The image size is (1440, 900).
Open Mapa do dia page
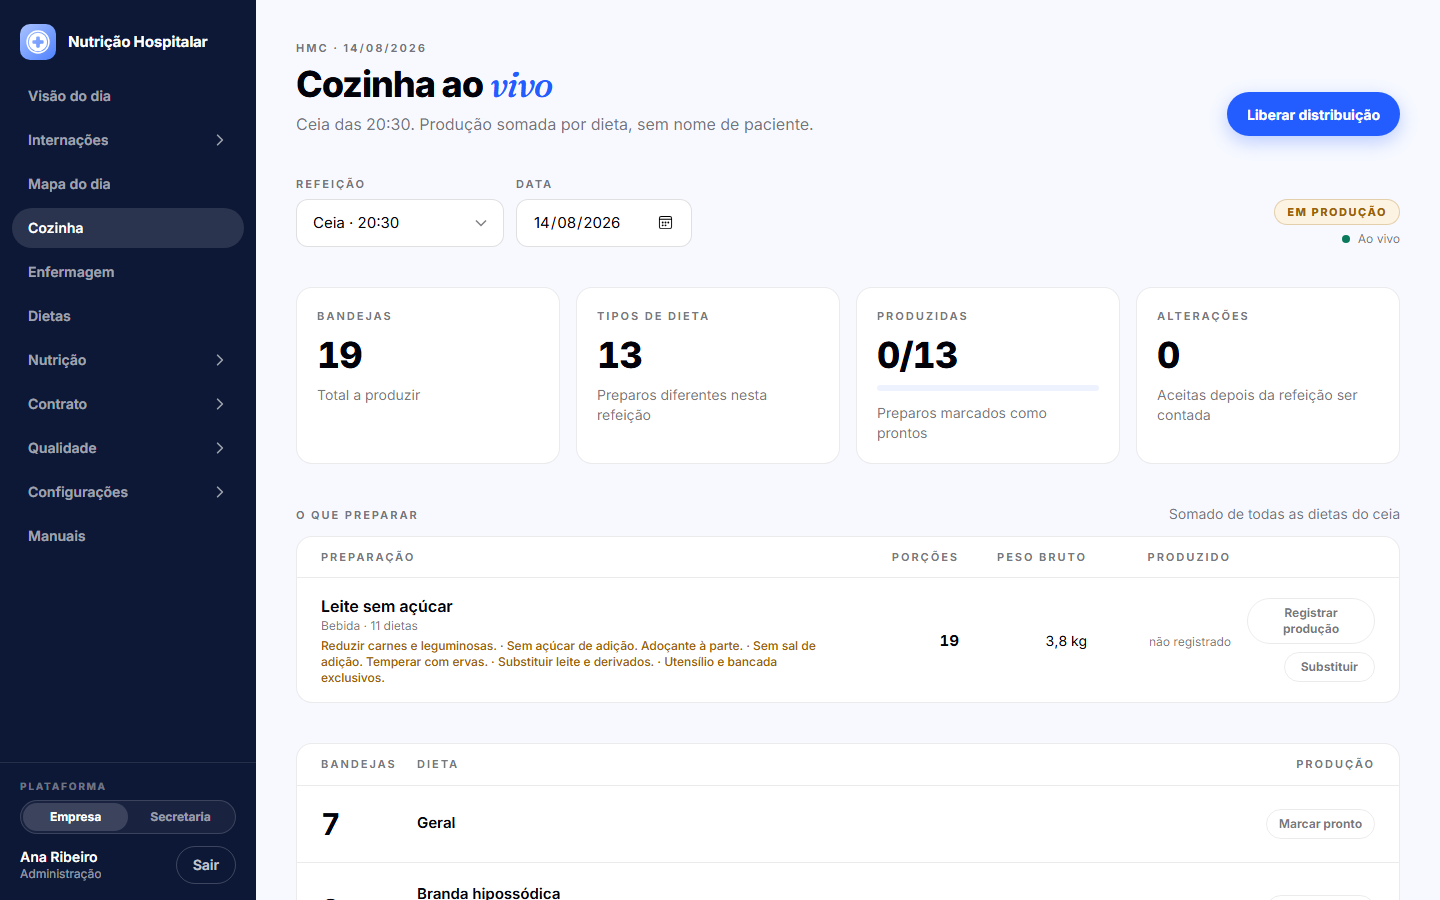pyautogui.click(x=128, y=184)
